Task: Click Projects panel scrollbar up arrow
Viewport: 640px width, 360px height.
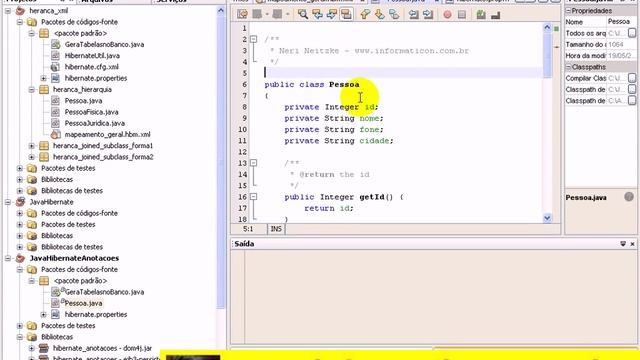Action: 221,11
